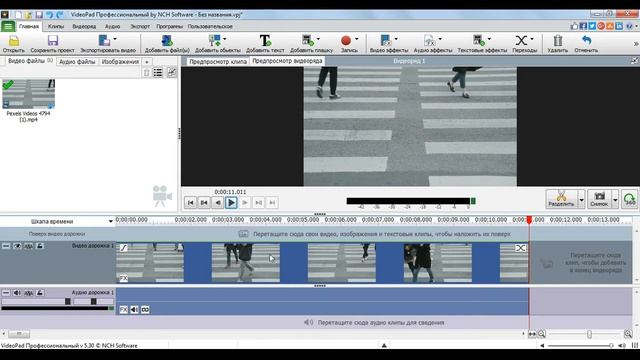Click the Добавить пляшку icon

308,40
